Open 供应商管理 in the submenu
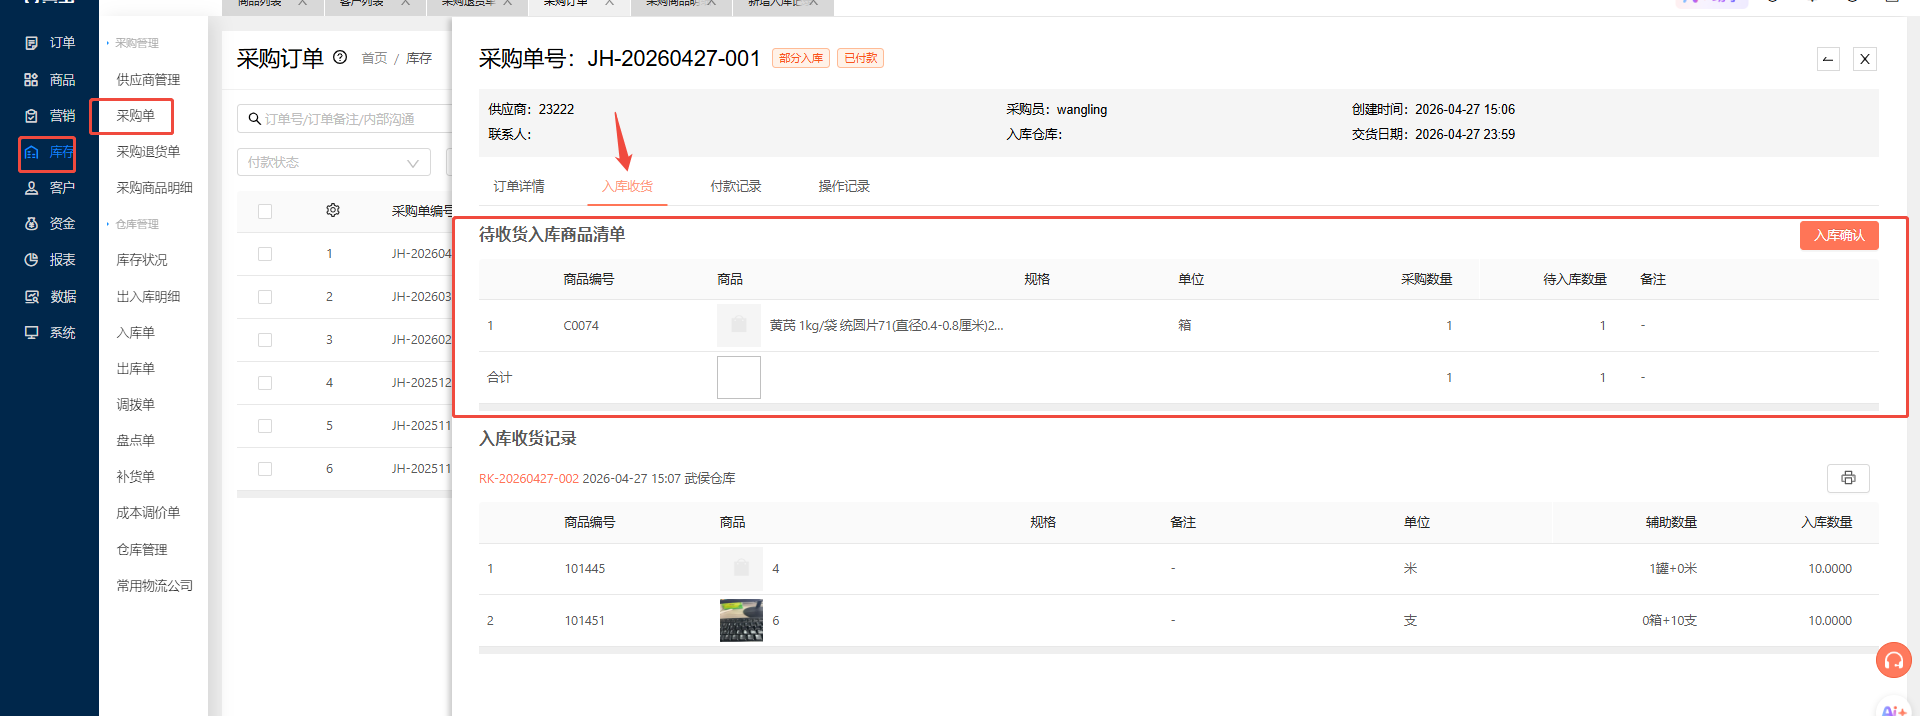 click(x=148, y=80)
